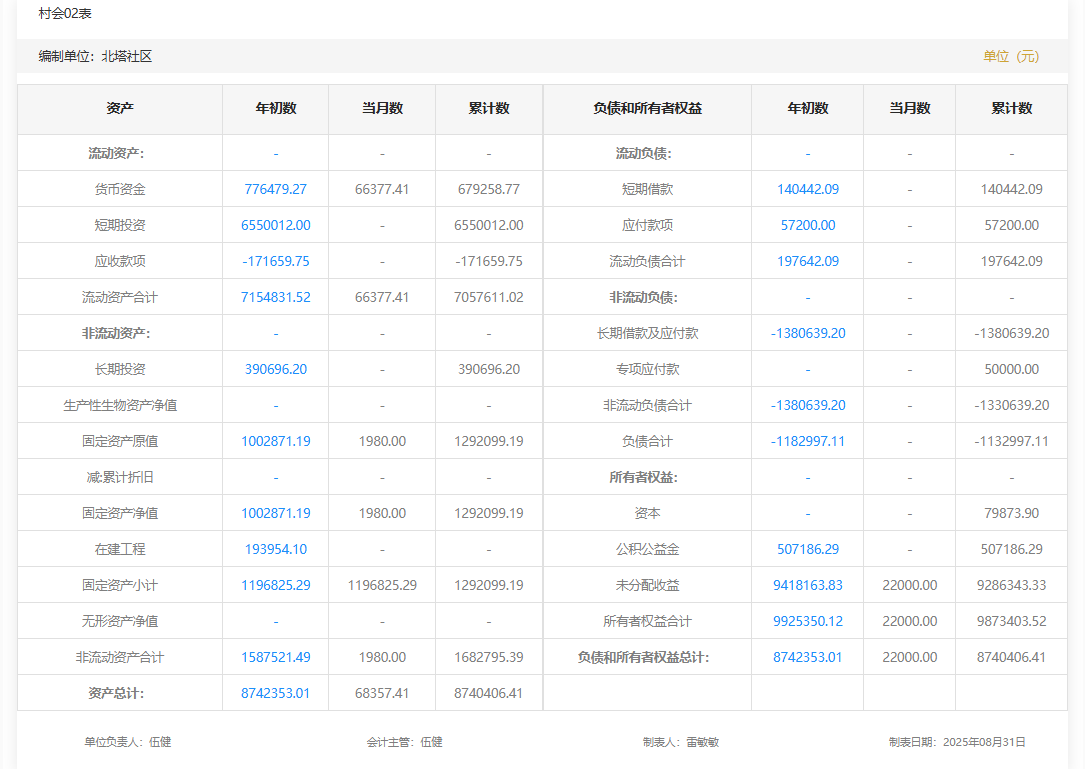The width and height of the screenshot is (1085, 769).
Task: Click 负债和所有者权益总计 opening balance link
Action: 807,657
